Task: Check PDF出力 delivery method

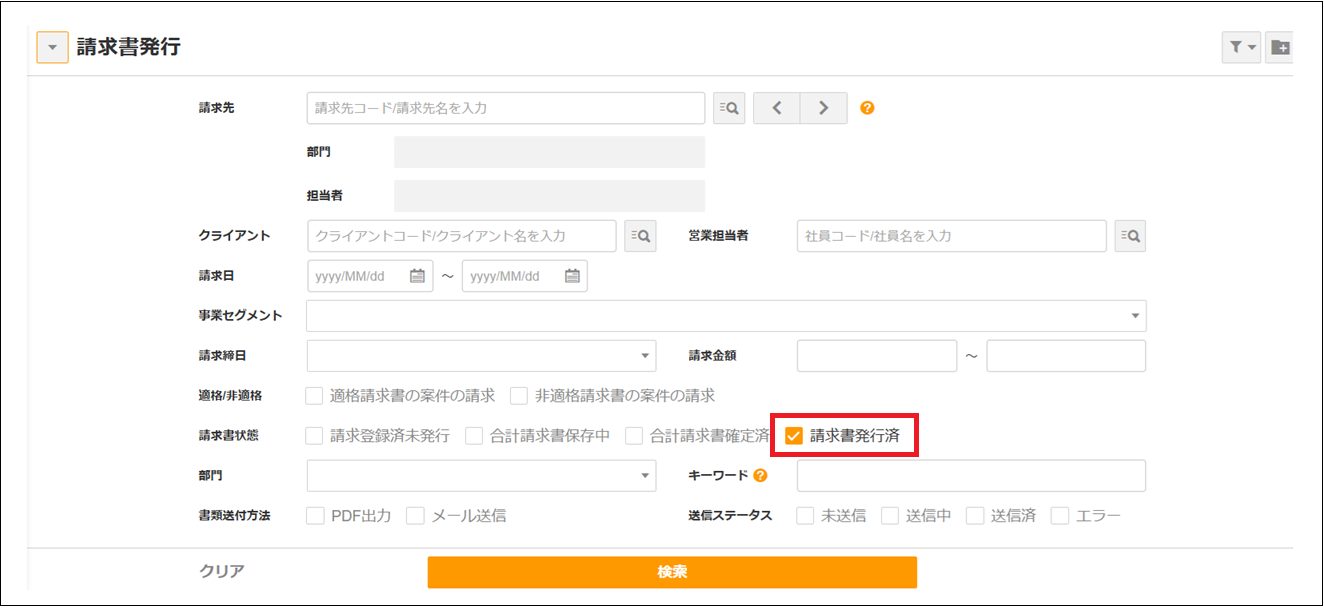Action: click(x=315, y=516)
